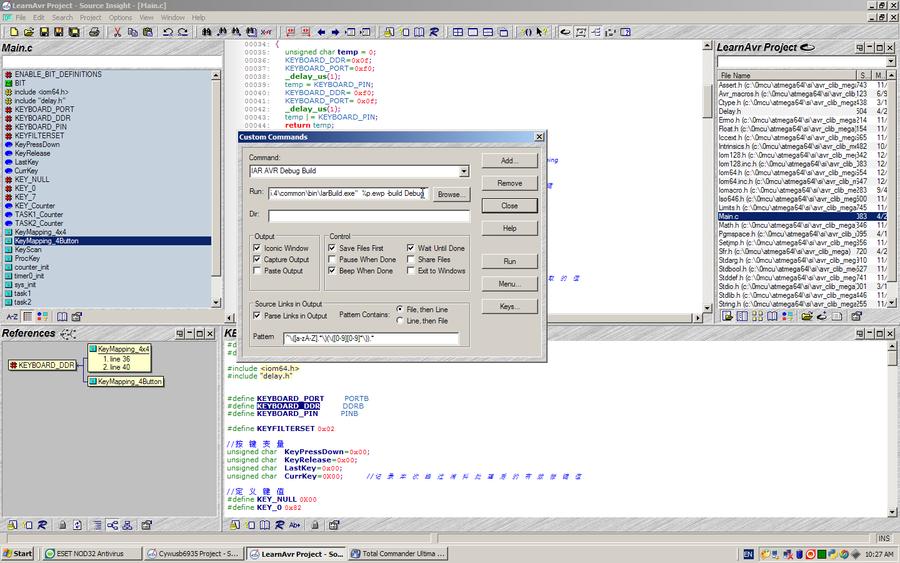Click the A-Z sort symbols icon
The height and width of the screenshot is (563, 900).
click(x=12, y=316)
